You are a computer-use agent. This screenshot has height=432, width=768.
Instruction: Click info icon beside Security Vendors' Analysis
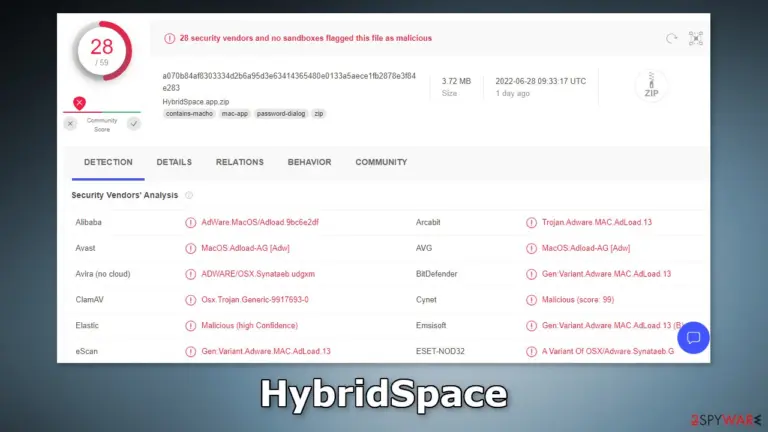pyautogui.click(x=189, y=195)
